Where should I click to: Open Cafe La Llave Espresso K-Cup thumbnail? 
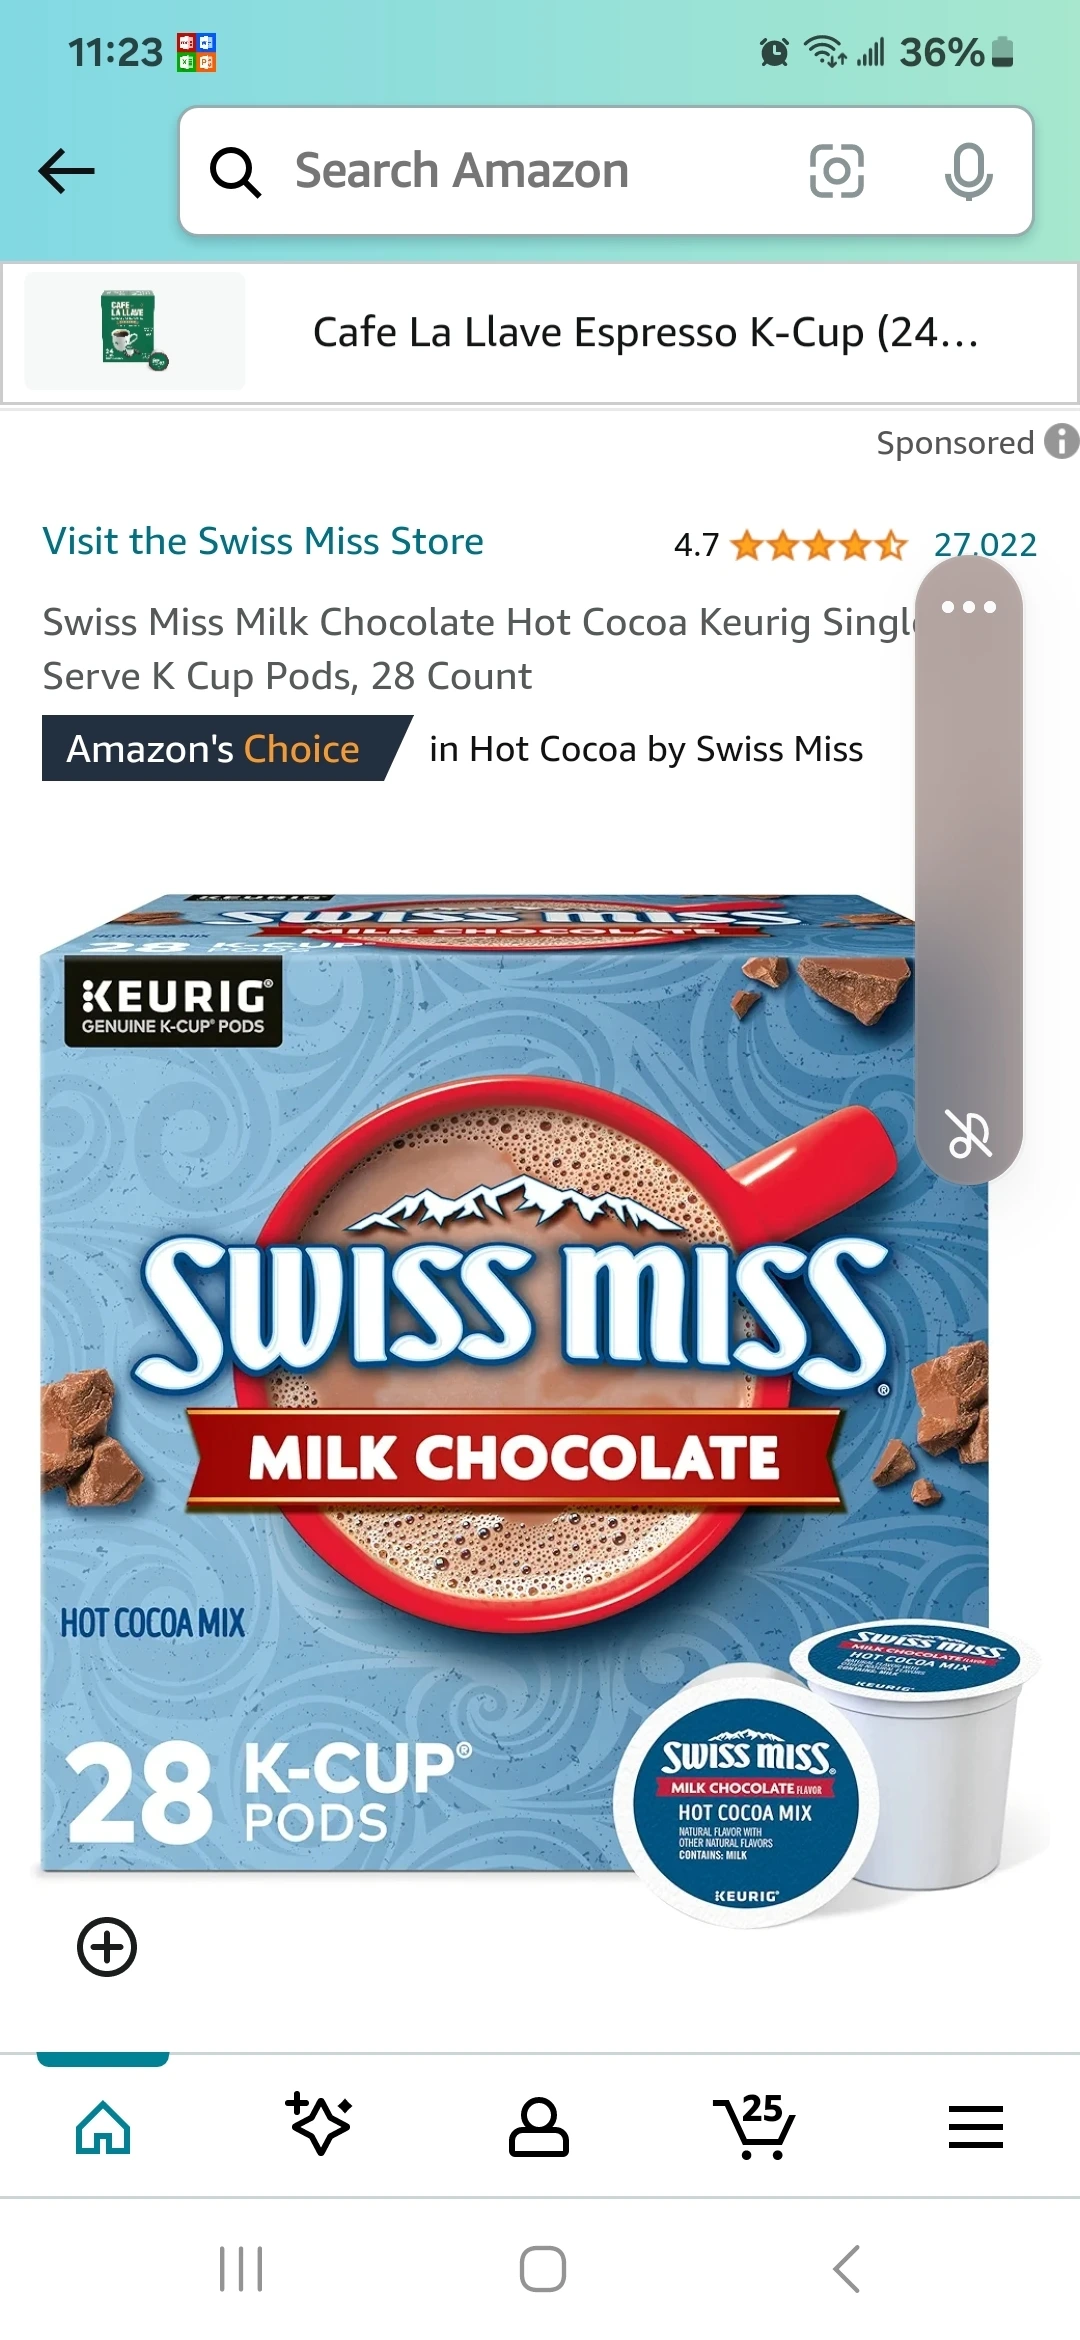(135, 331)
